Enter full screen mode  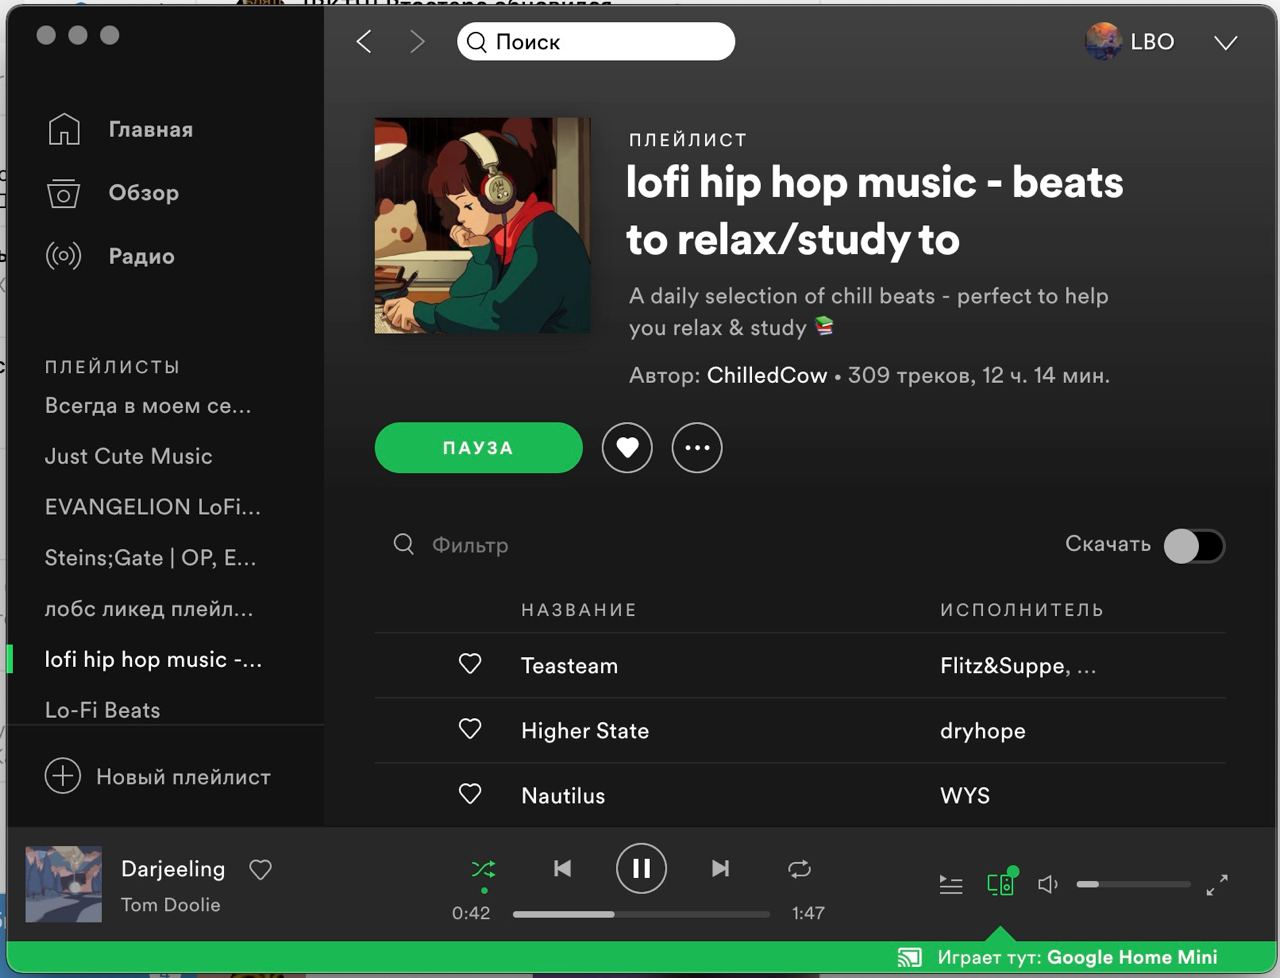[1217, 885]
